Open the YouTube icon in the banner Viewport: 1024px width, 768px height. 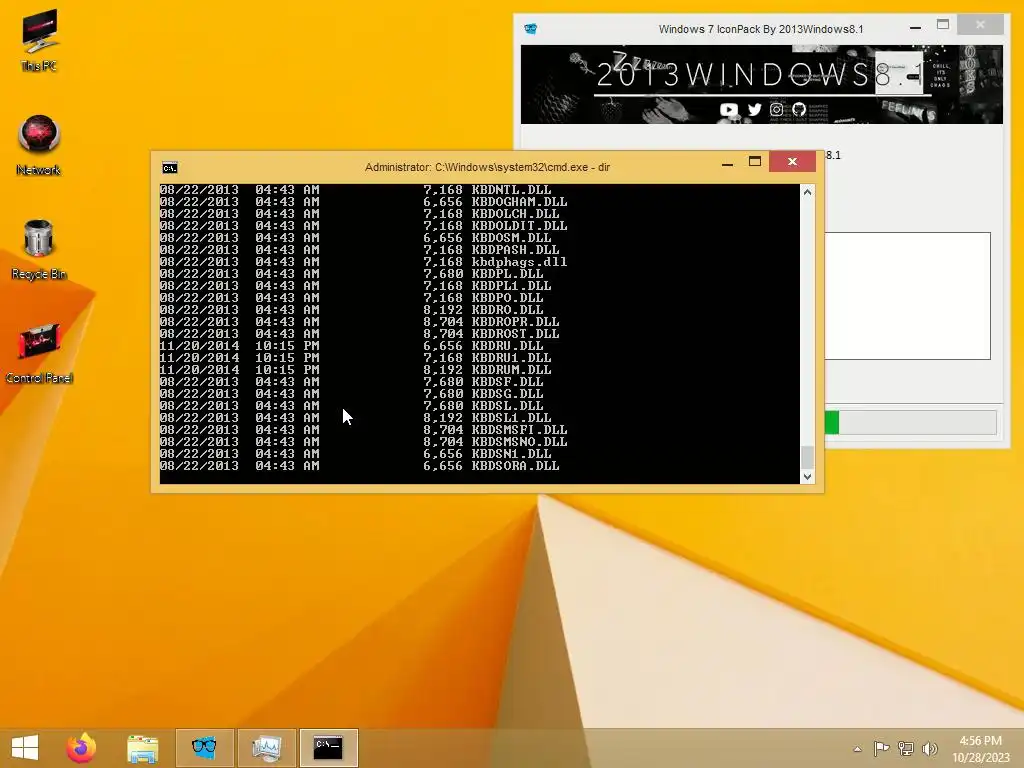[729, 110]
